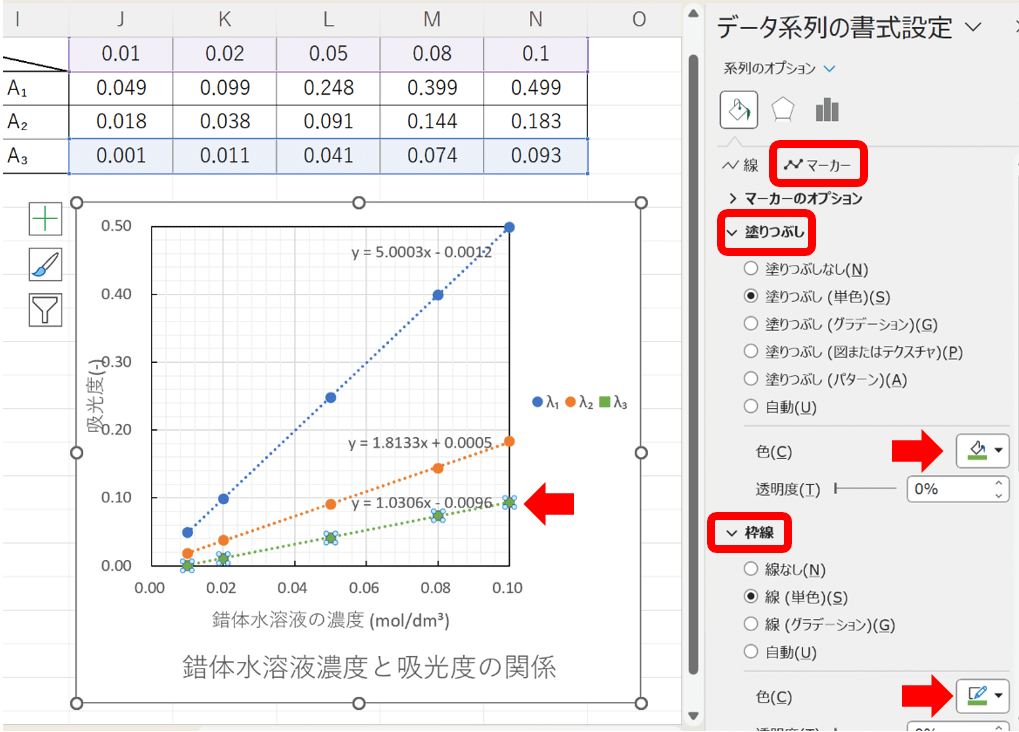Select 塗りつぶし (図またはテクスチャ)(P) option
Image resolution: width=1019 pixels, height=732 pixels.
(751, 352)
